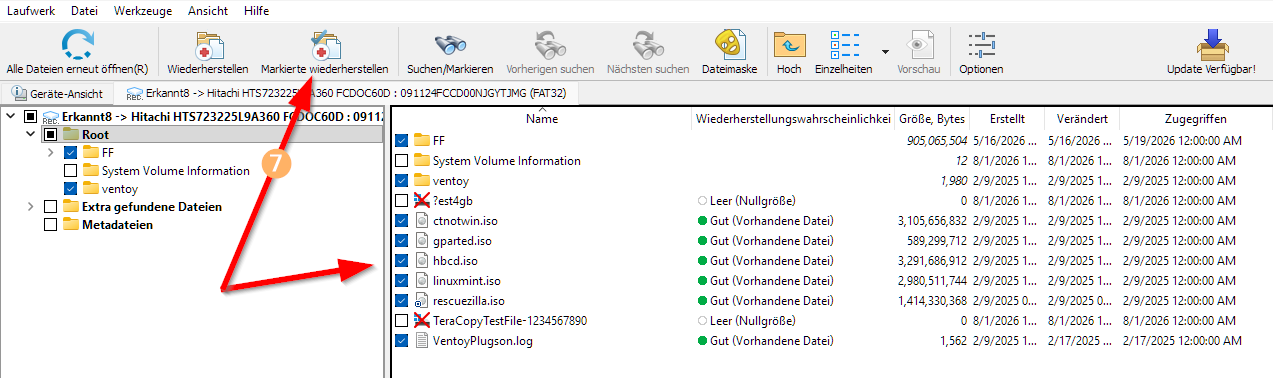
Task: Click the ctnotwin.iso file icon
Action: [x=421, y=220]
